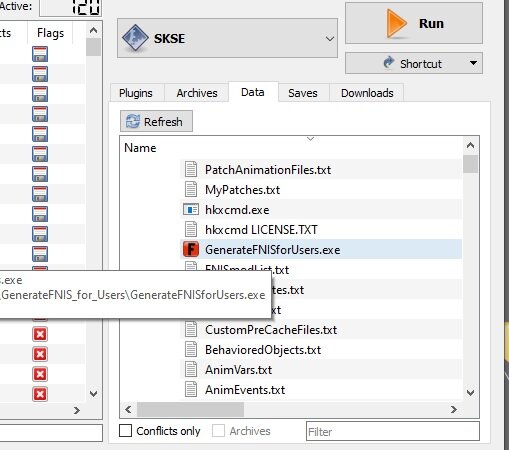Image resolution: width=509 pixels, height=450 pixels.
Task: Click the data list horizontal scrollbar thumb
Action: [x=190, y=409]
